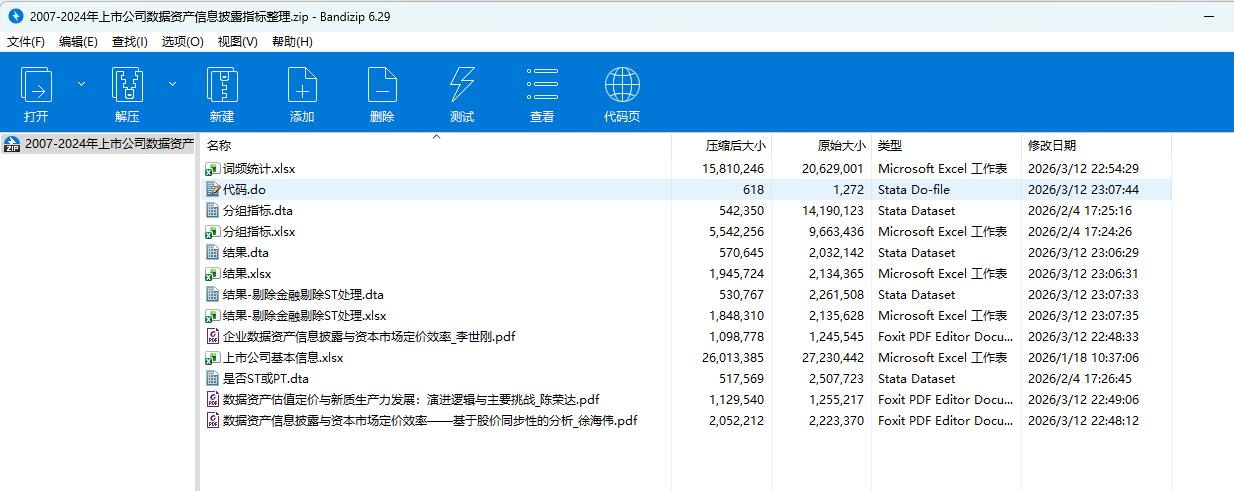Image resolution: width=1234 pixels, height=491 pixels.
Task: Select file name 结果-剔除金融剔除ST处理.dta
Action: 303,295
